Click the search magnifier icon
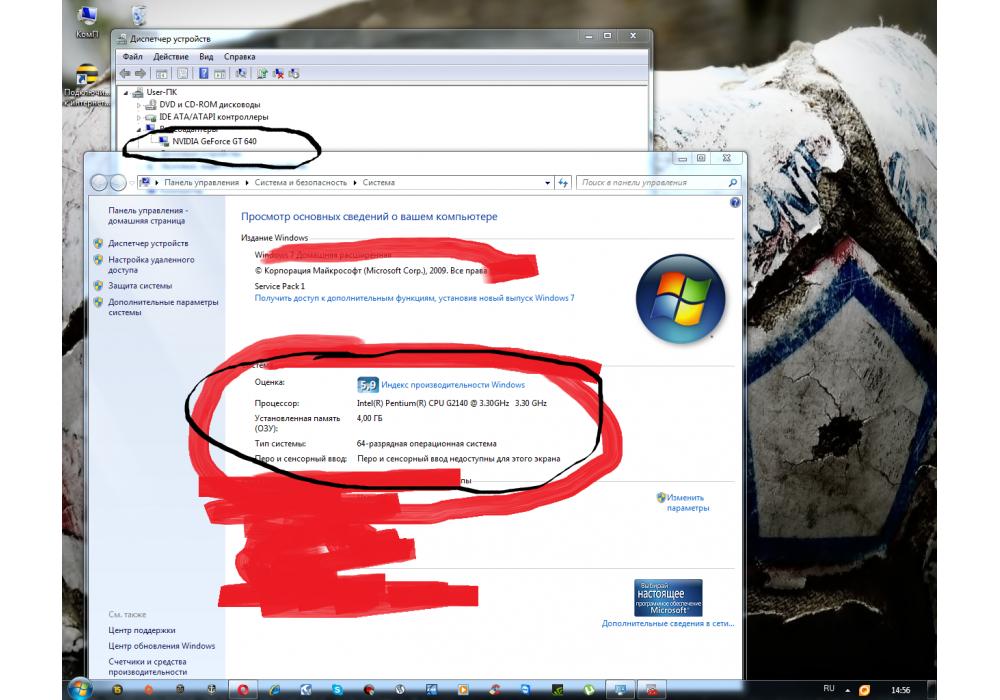Viewport: 1000px width, 700px height. coord(733,183)
